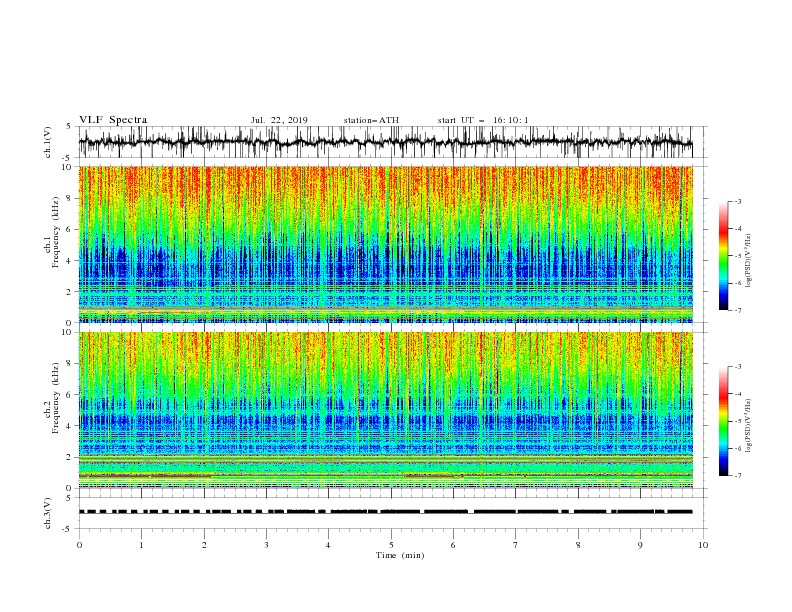
Task: Click the "-7" tick on the ch.1 colorbar
Action: coord(737,310)
